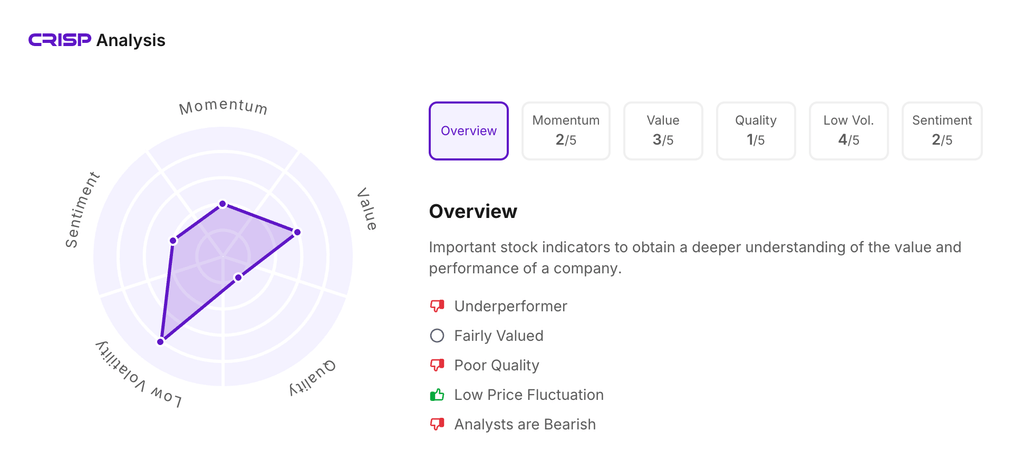Click the thumbs-down beside Analysts are Bearish
This screenshot has width=1024, height=476.
point(437,424)
